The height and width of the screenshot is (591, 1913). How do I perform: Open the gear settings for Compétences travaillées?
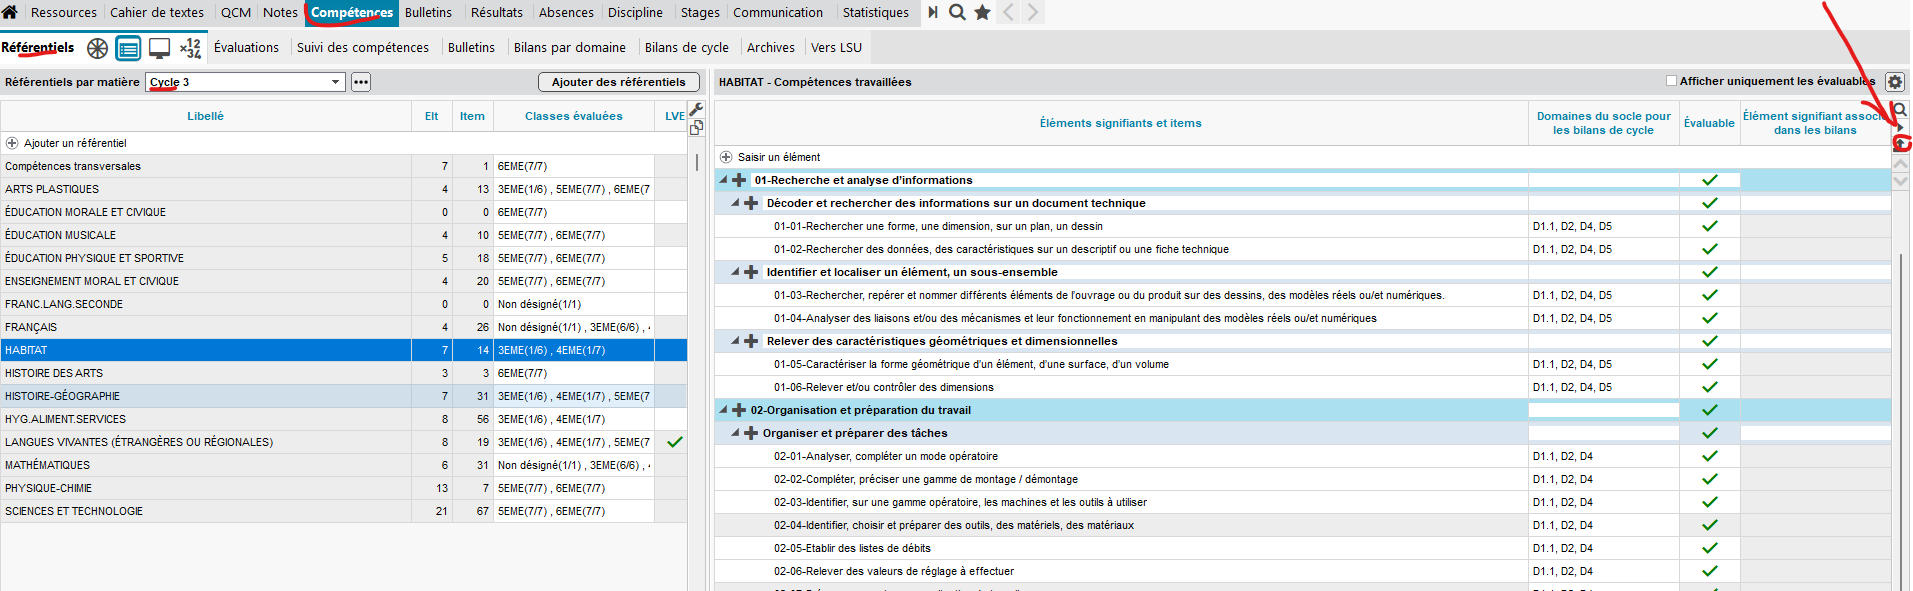coord(1894,82)
